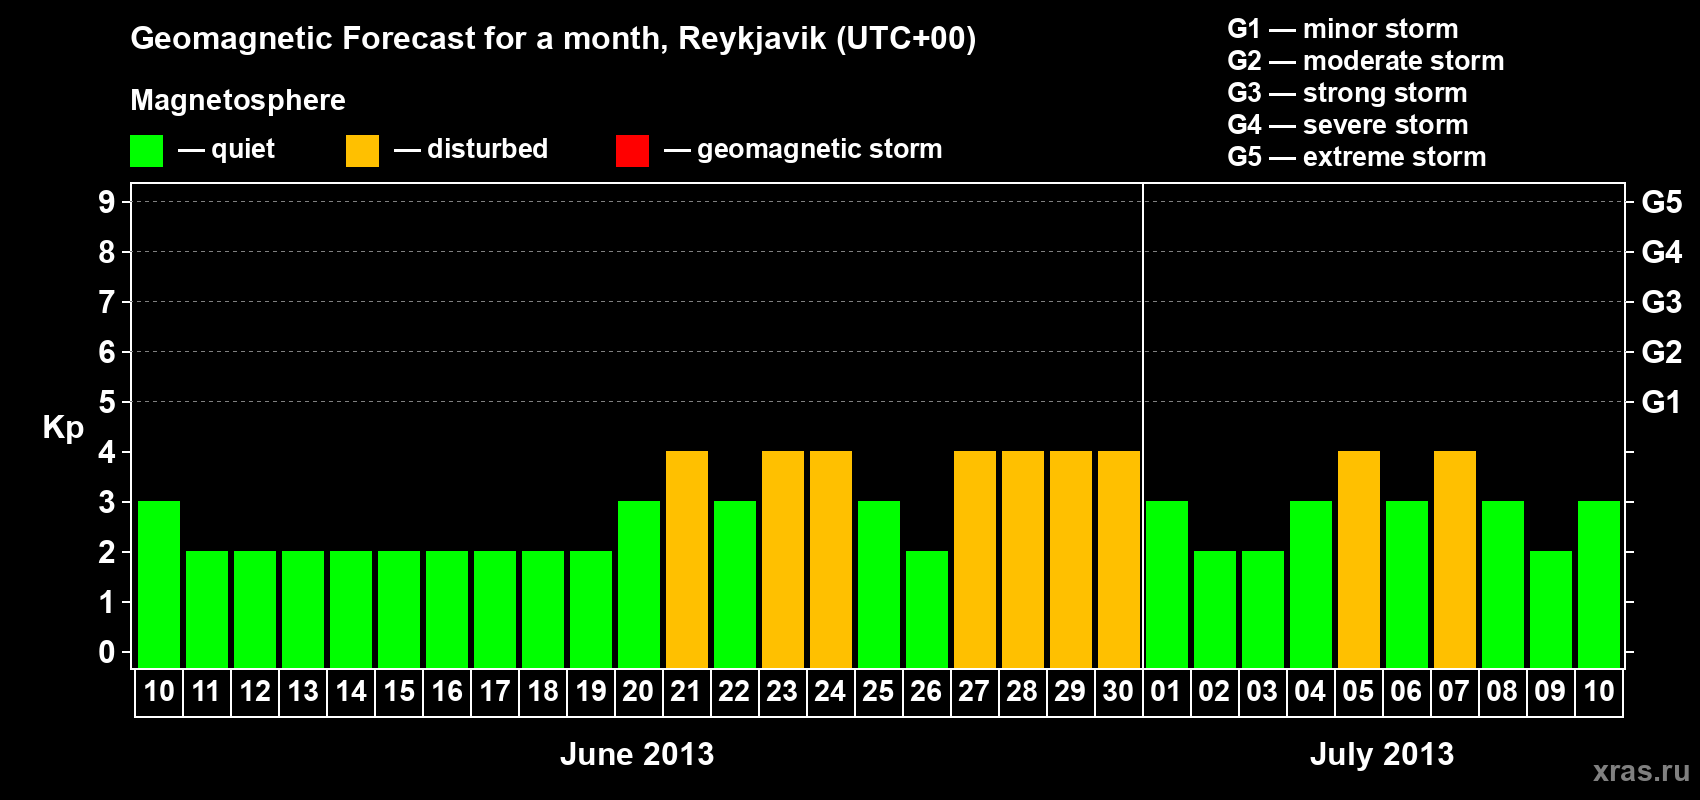This screenshot has width=1700, height=800.
Task: Click the 'July 2013' month label
Action: point(1382,754)
